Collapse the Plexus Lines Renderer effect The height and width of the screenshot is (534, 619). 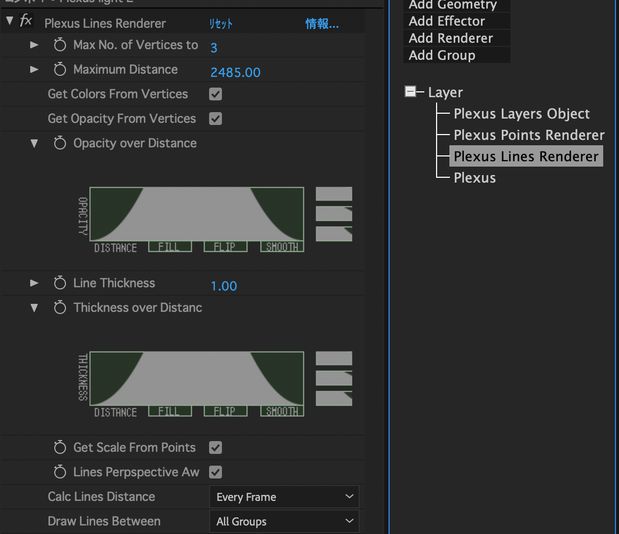pyautogui.click(x=9, y=21)
